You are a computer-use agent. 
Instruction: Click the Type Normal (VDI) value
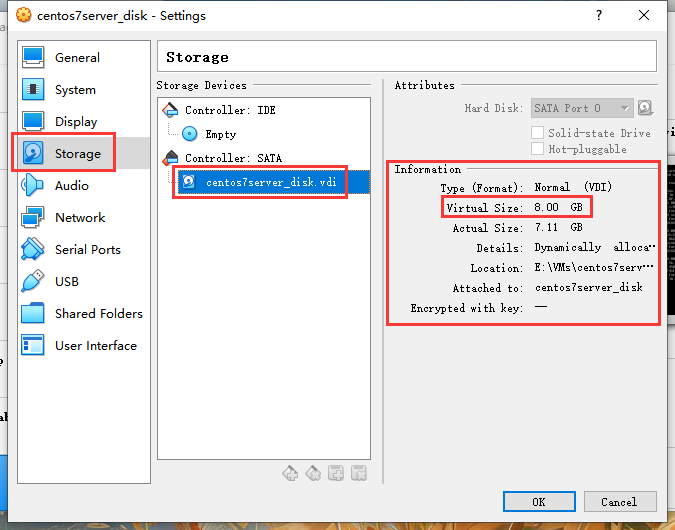pos(573,187)
